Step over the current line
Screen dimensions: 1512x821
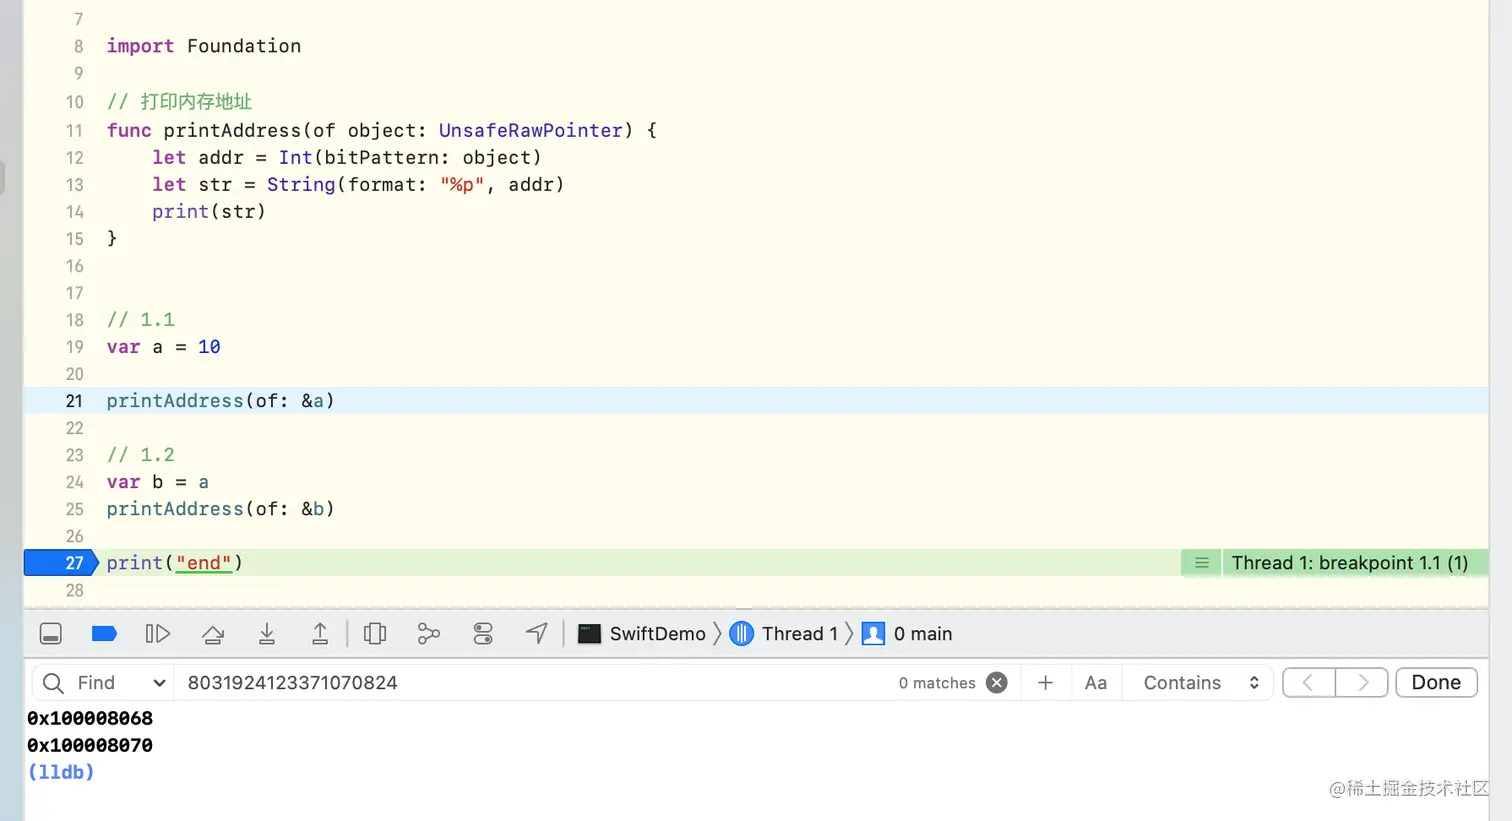(x=213, y=634)
